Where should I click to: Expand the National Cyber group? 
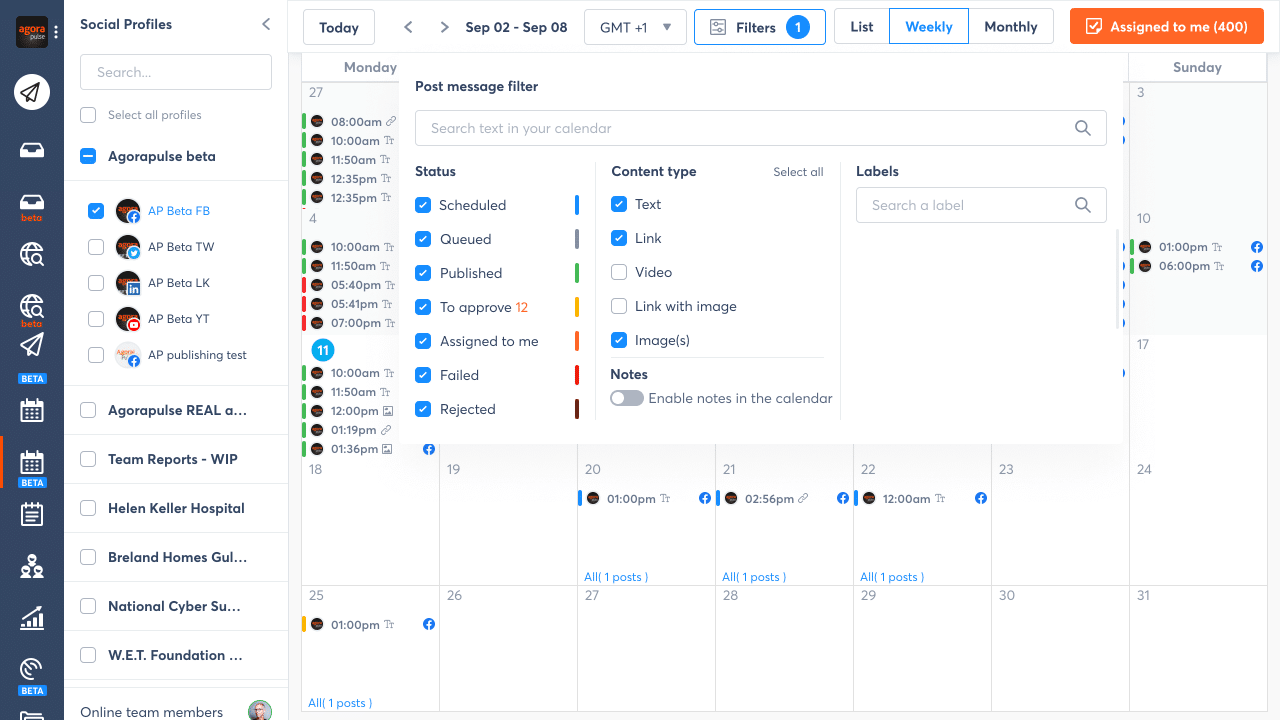point(174,606)
